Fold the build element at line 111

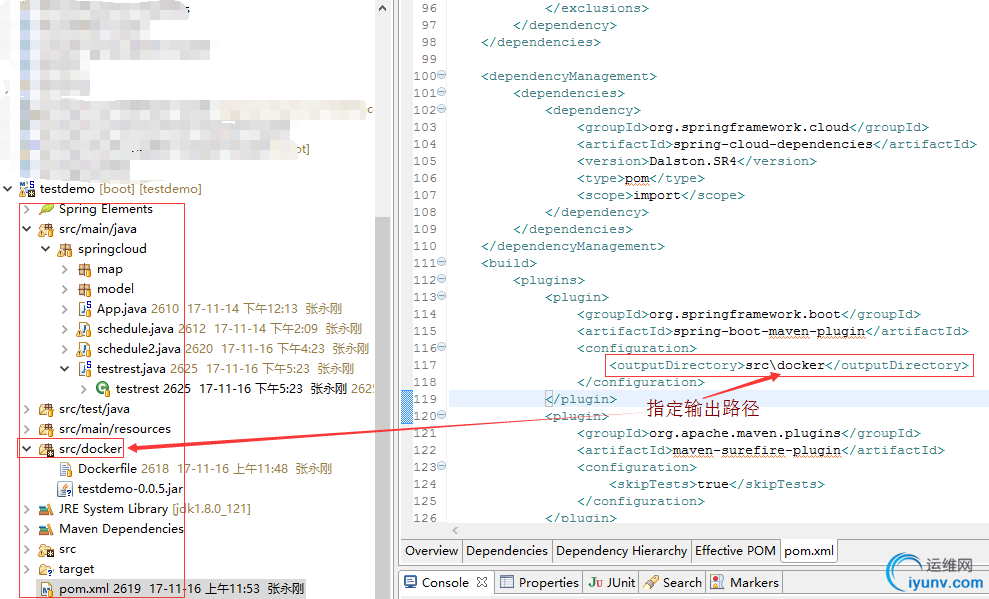[x=442, y=262]
